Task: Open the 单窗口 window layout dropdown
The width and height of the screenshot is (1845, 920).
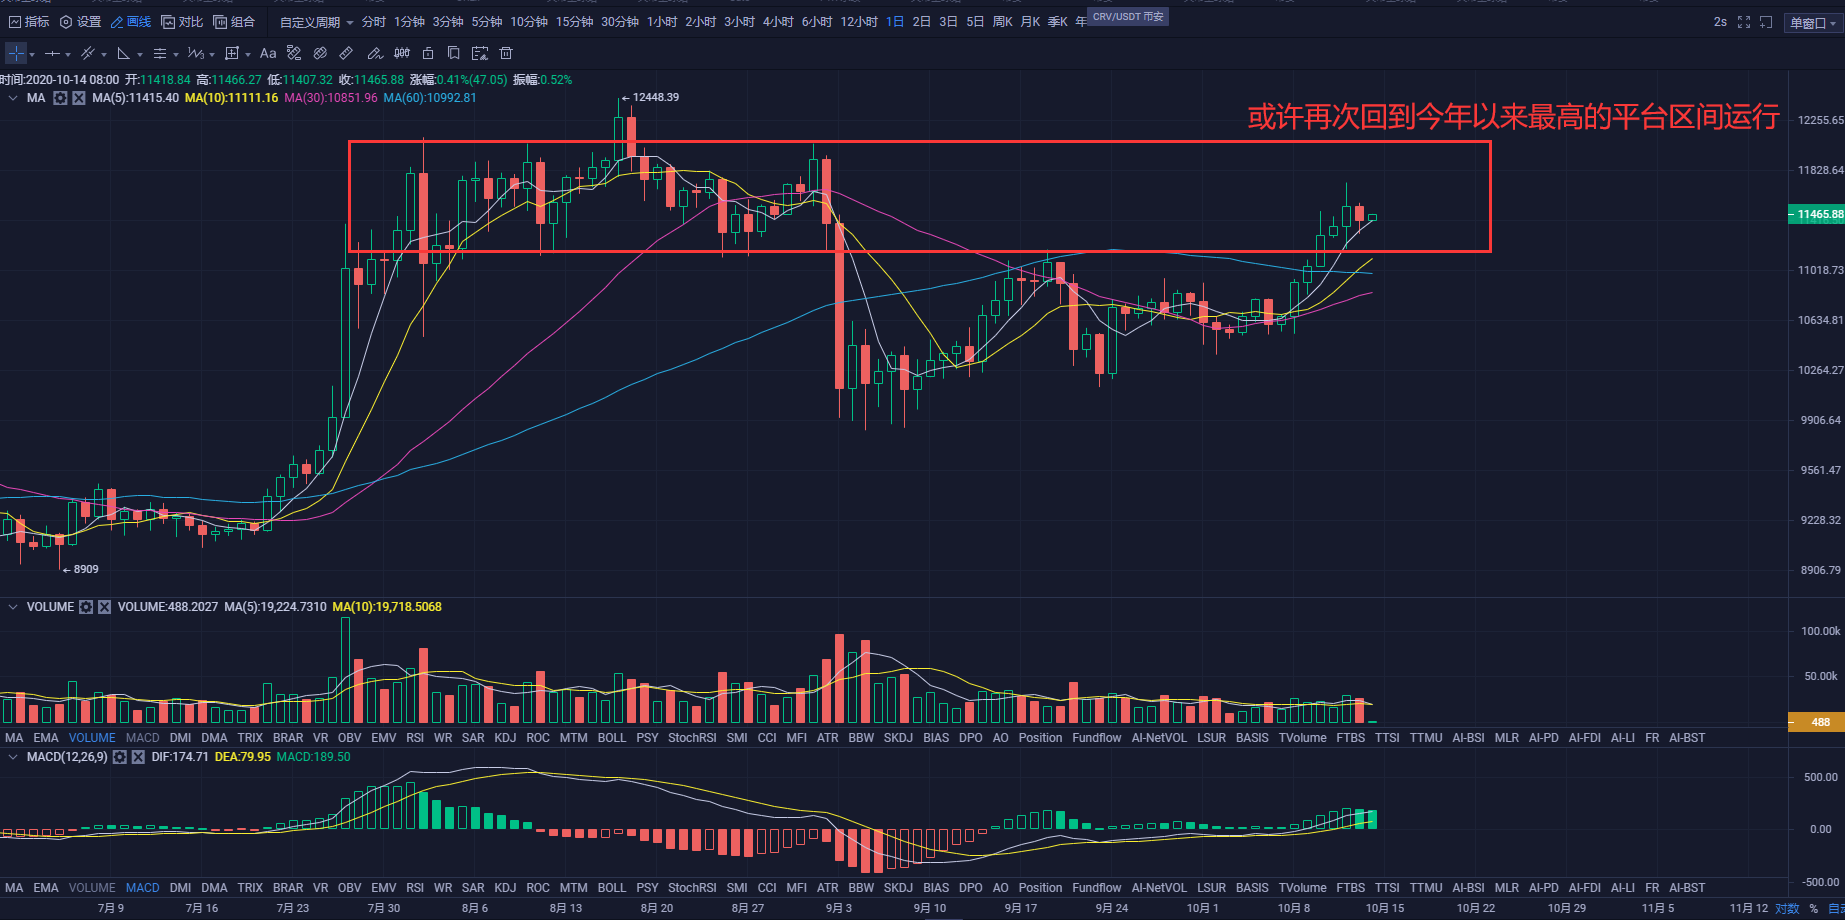Action: tap(1813, 23)
